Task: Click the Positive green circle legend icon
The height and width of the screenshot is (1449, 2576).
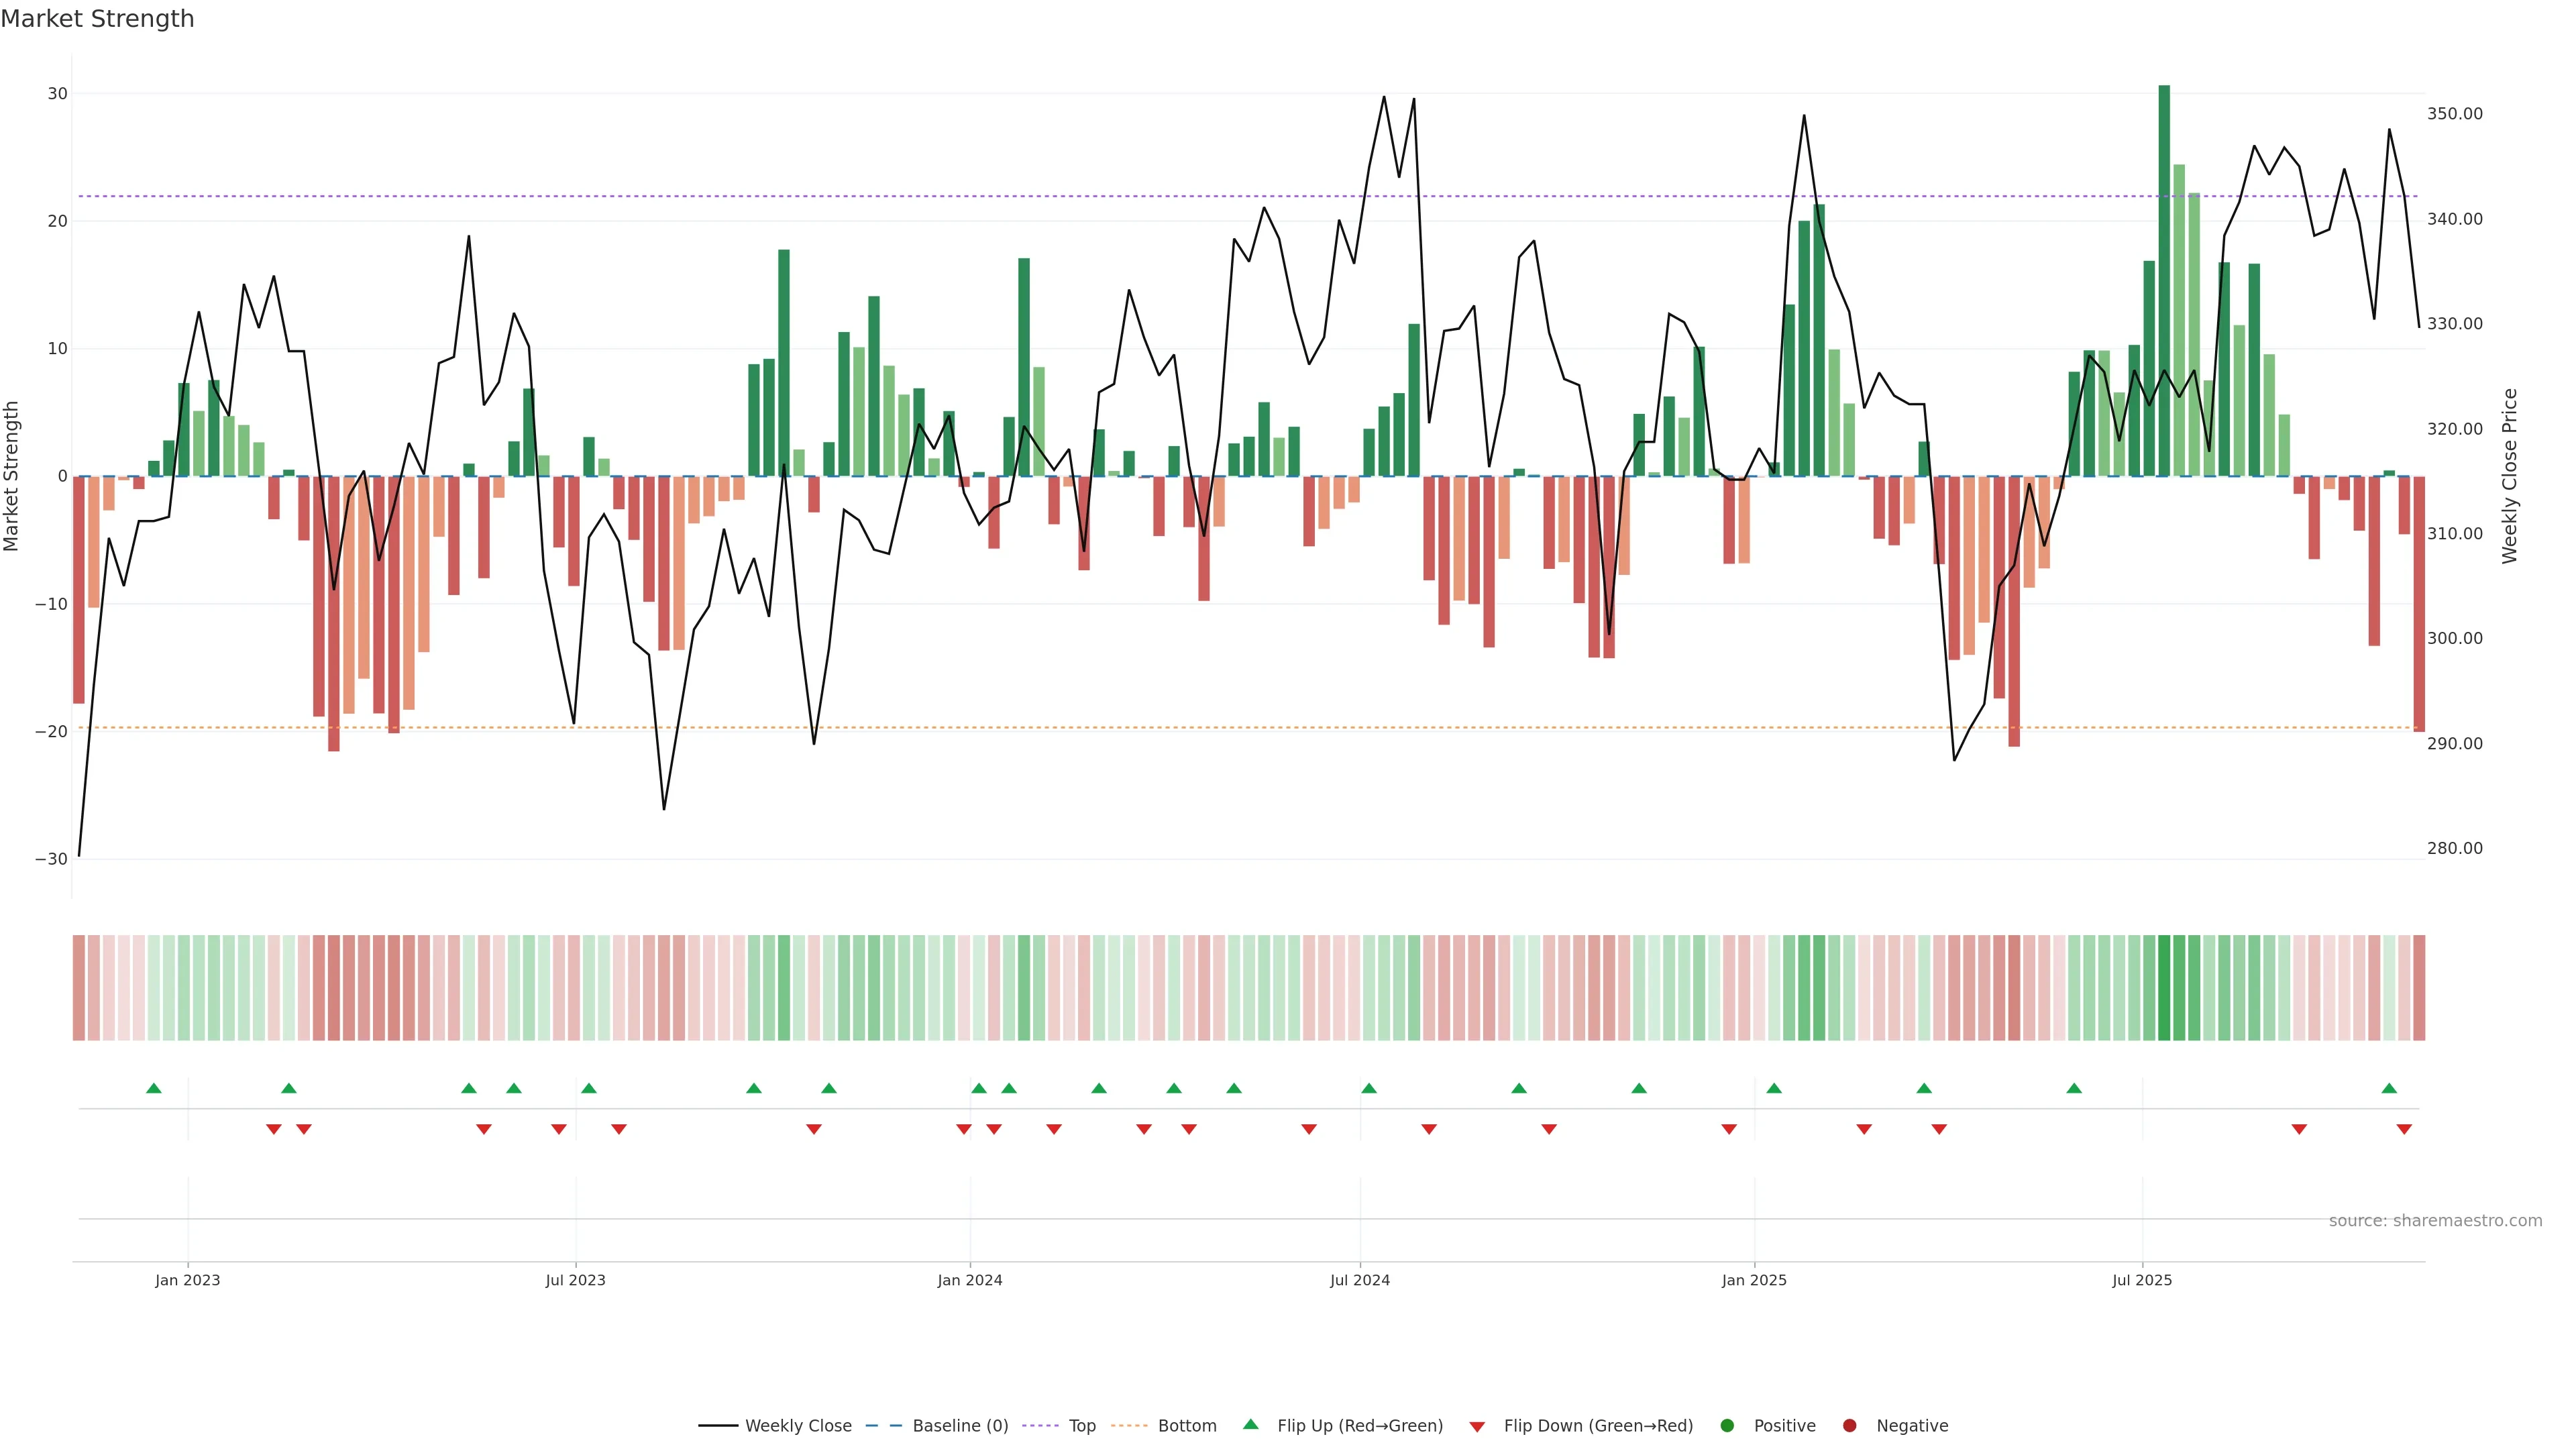Action: [x=1727, y=1426]
